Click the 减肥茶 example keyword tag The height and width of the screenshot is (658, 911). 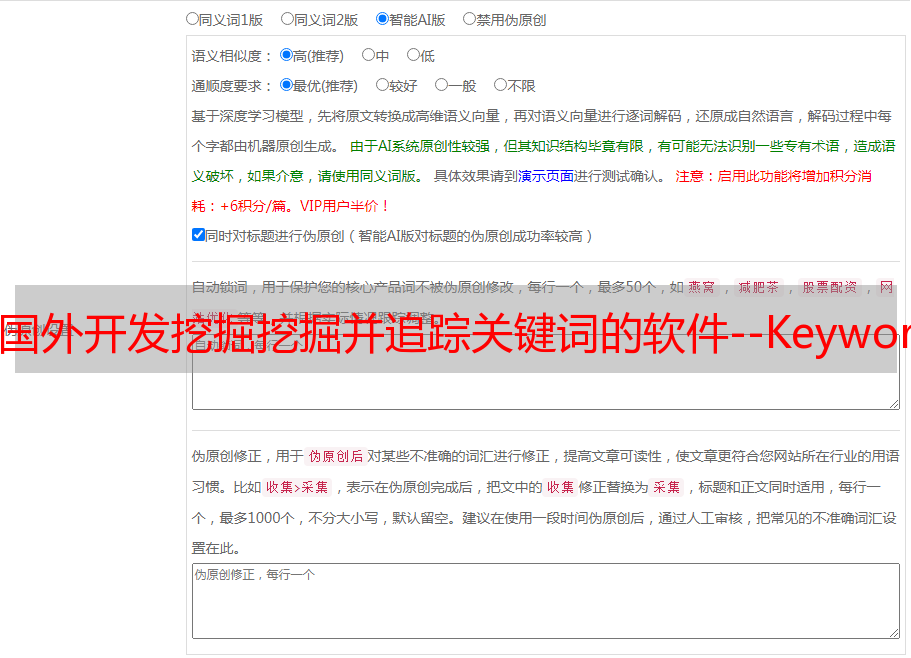(758, 287)
